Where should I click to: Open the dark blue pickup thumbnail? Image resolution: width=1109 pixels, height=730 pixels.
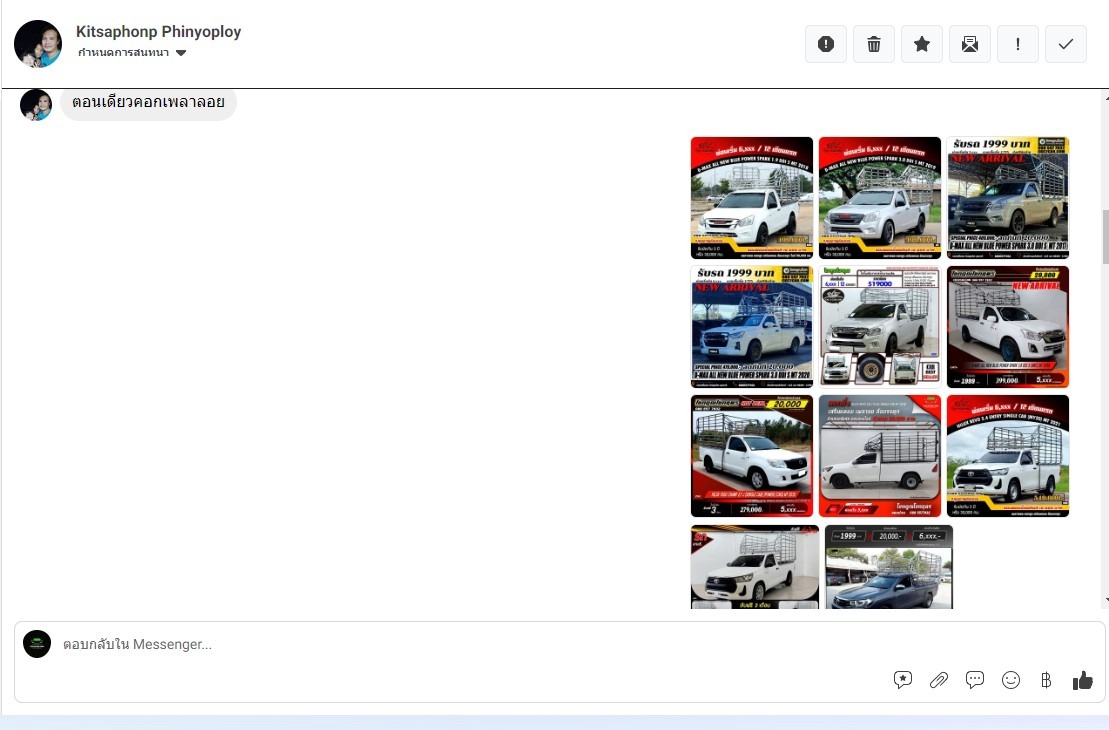pos(889,567)
